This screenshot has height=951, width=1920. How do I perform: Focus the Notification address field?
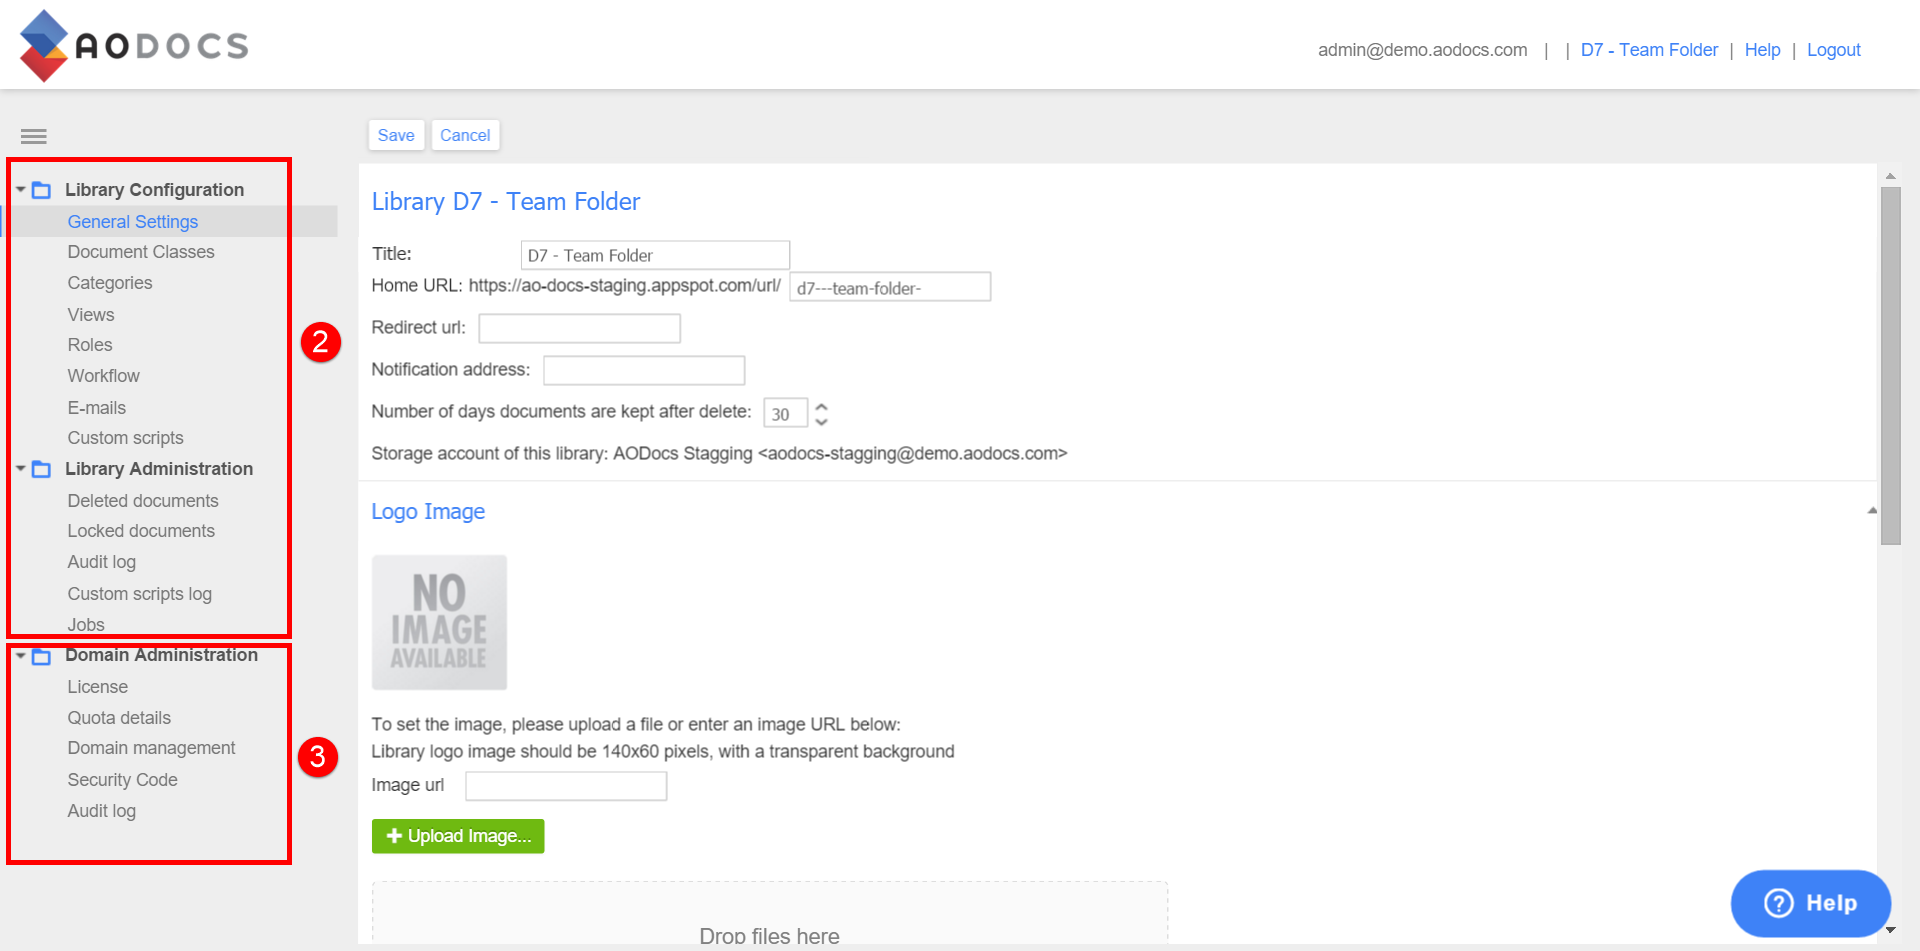click(644, 370)
